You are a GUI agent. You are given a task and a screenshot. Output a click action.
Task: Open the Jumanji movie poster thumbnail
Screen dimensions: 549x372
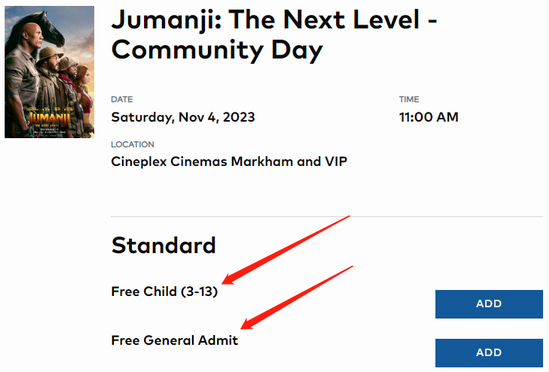pyautogui.click(x=49, y=72)
